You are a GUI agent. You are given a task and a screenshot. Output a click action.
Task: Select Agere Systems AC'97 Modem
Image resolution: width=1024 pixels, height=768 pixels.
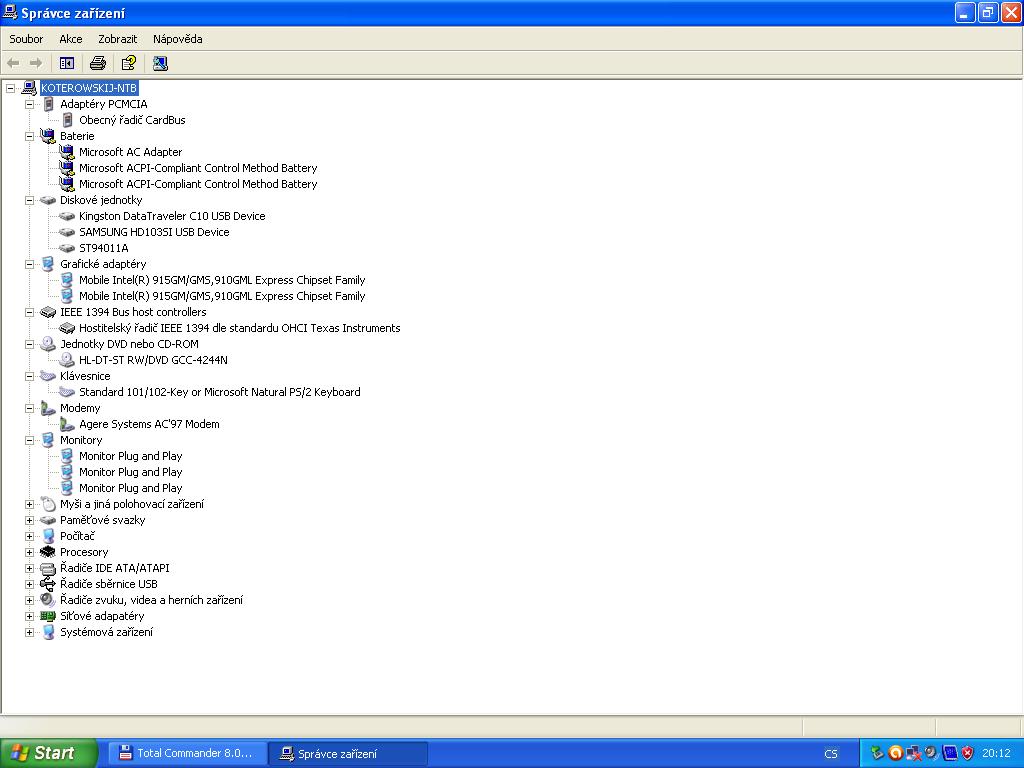pyautogui.click(x=150, y=424)
